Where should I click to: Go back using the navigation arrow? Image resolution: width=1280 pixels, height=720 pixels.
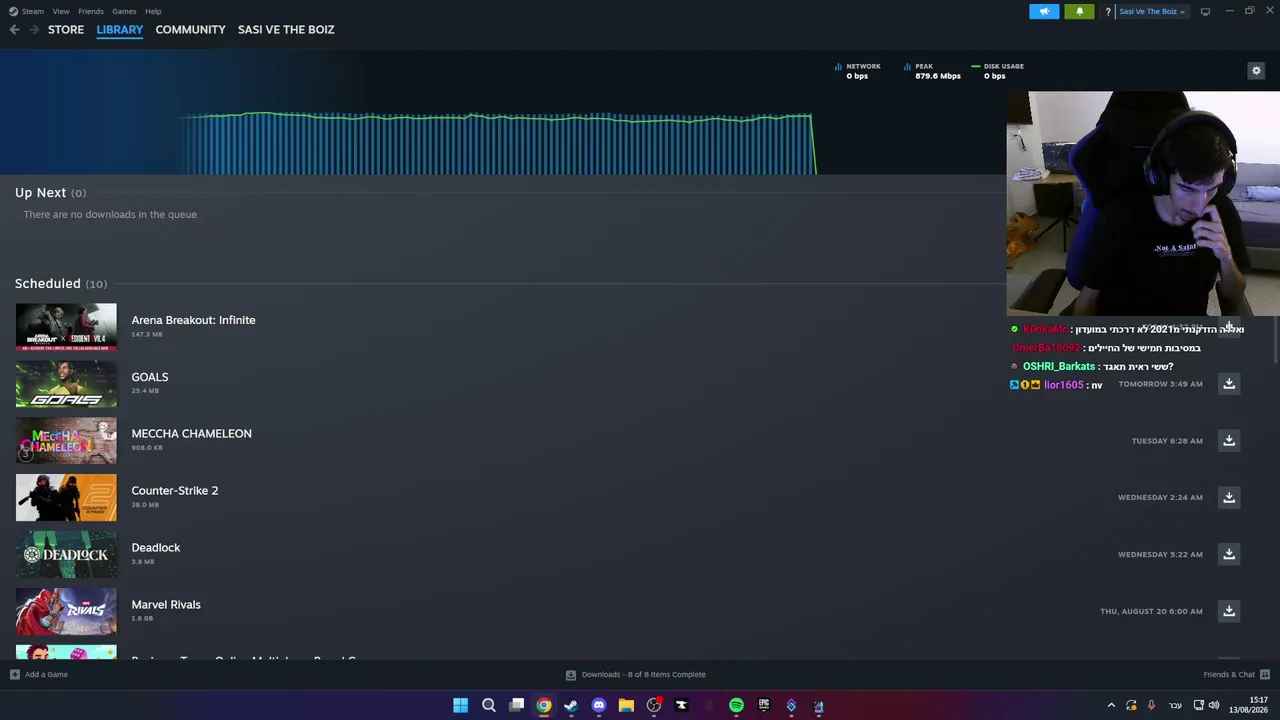(14, 30)
